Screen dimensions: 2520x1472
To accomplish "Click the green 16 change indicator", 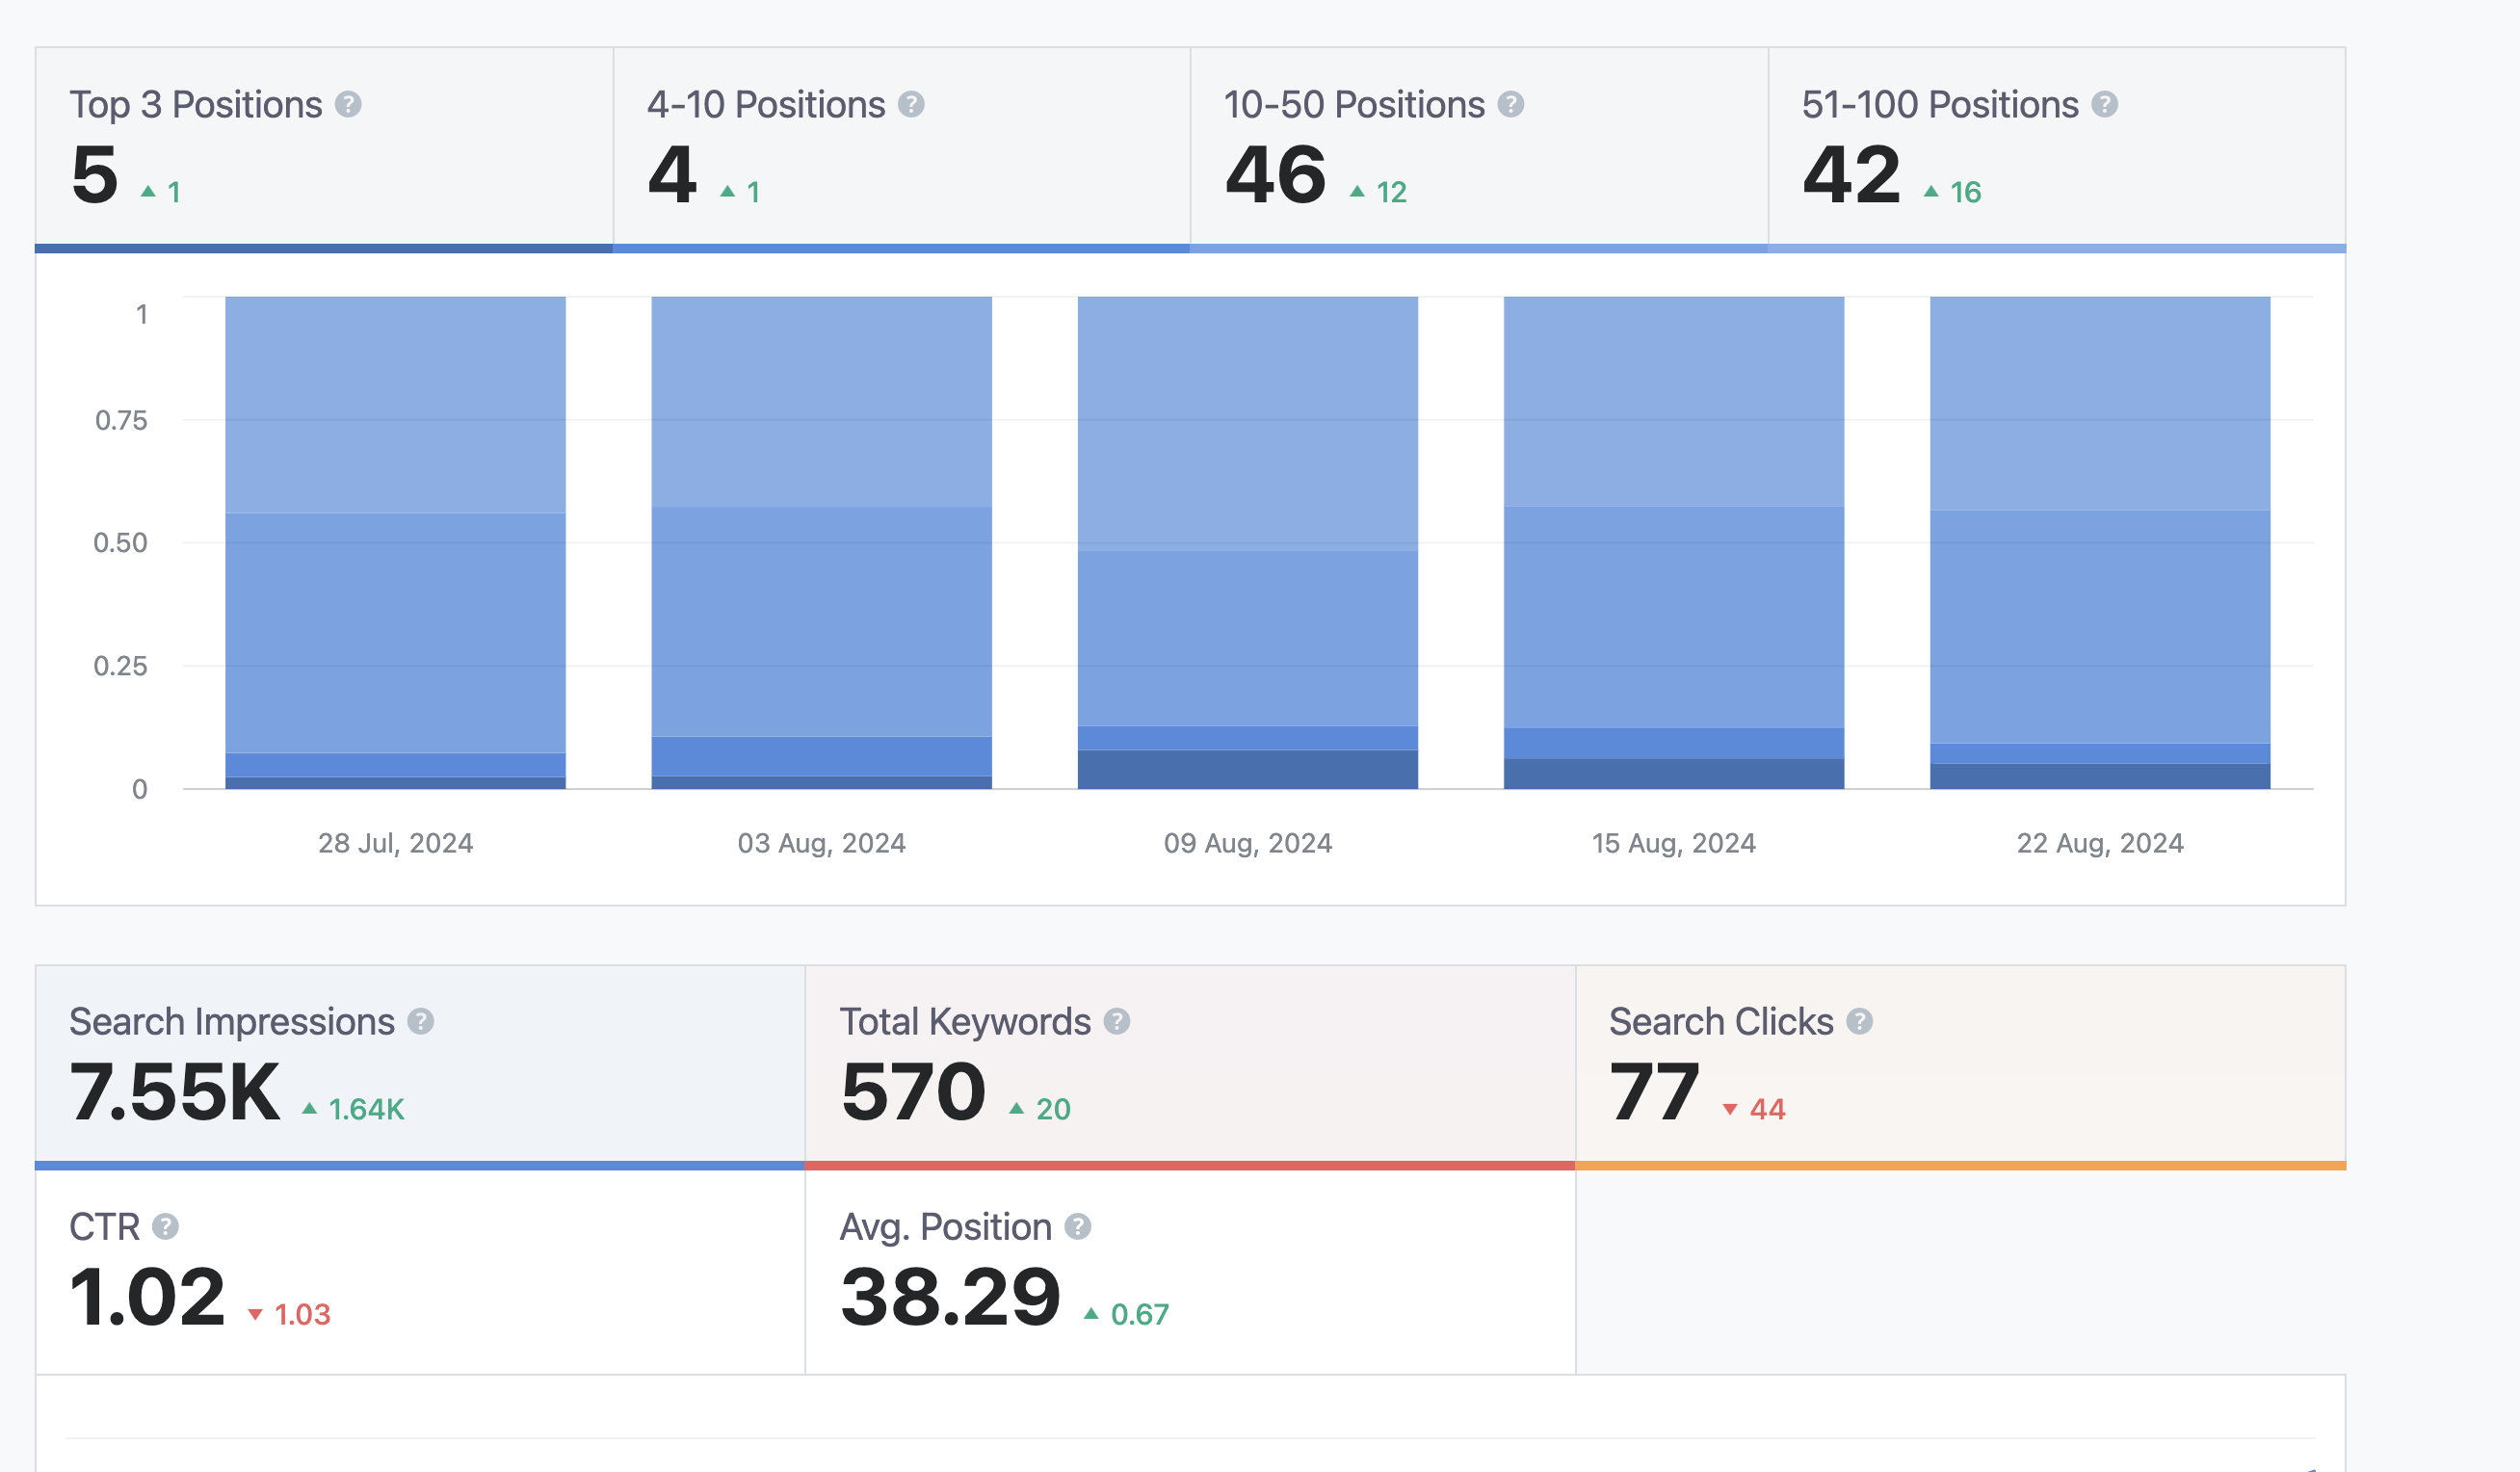I will (1953, 192).
